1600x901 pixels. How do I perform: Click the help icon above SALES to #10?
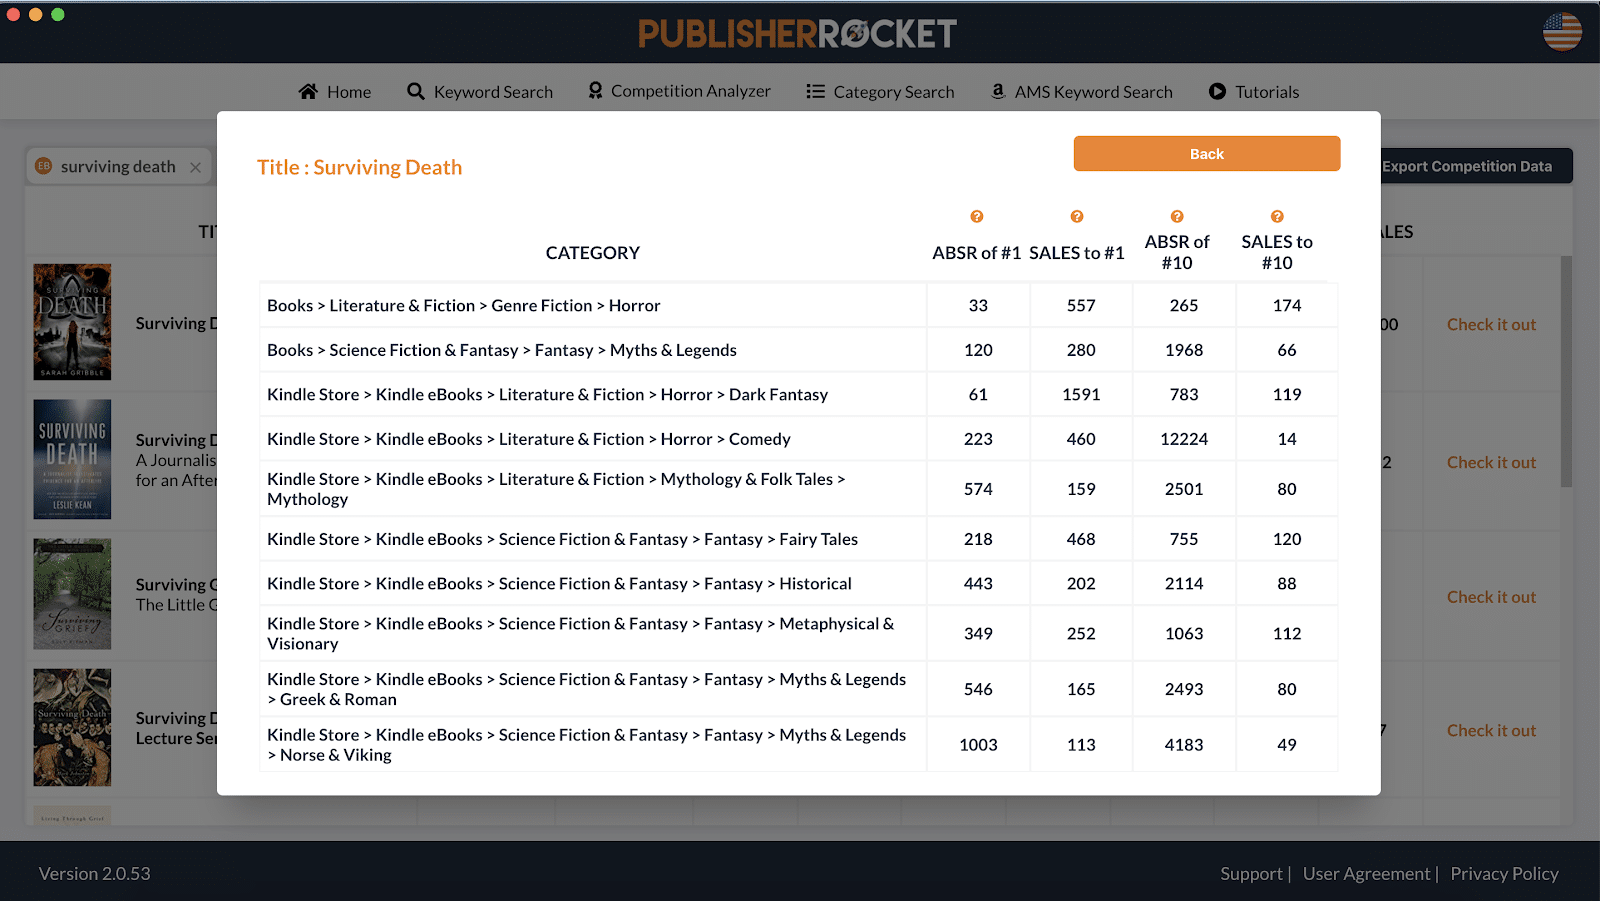(x=1277, y=217)
